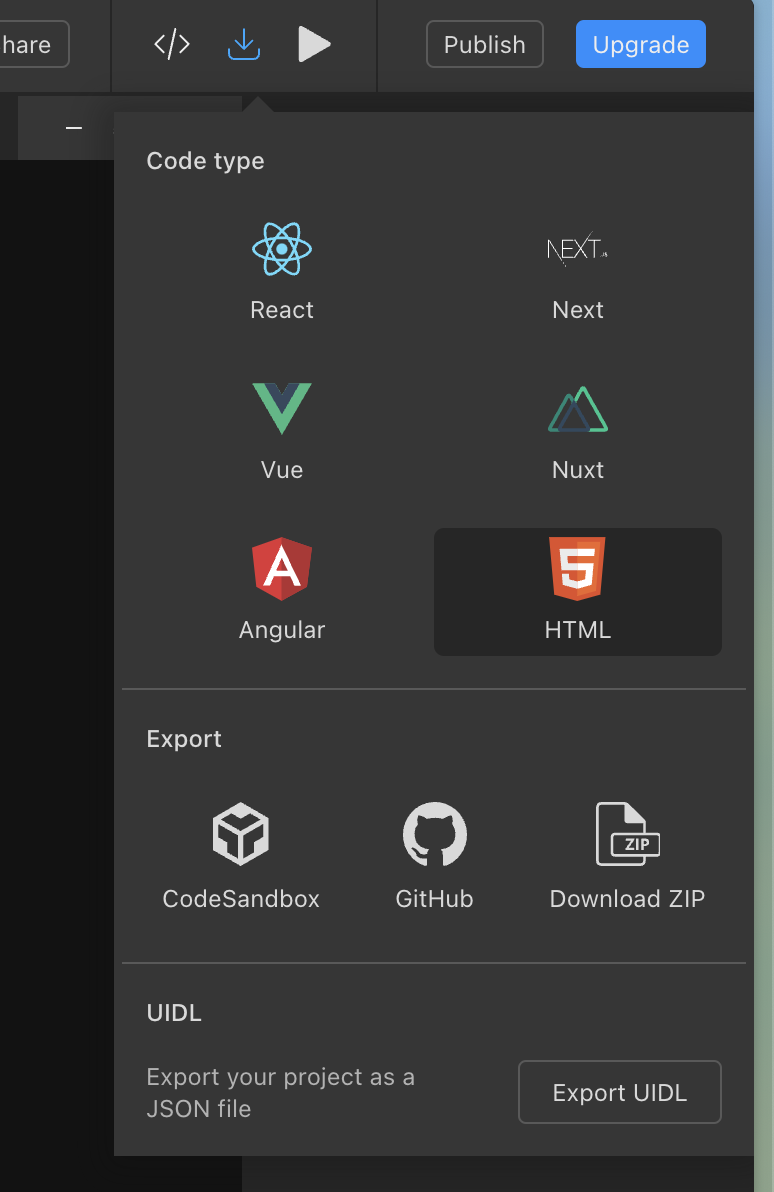Select React code type

282,271
